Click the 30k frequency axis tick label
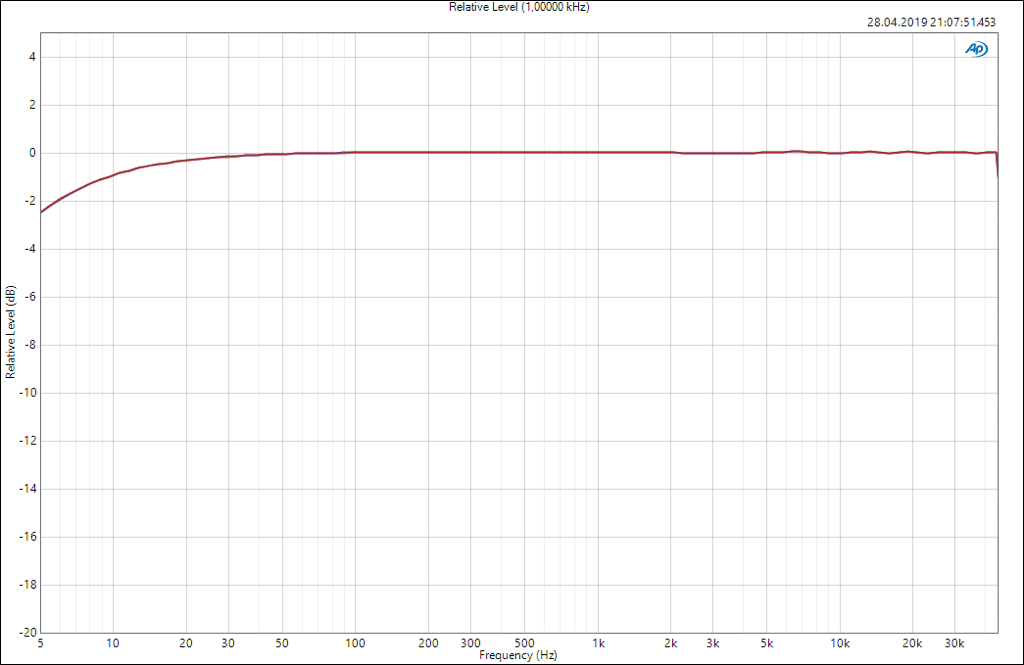Viewport: 1024px width, 665px height. click(955, 643)
